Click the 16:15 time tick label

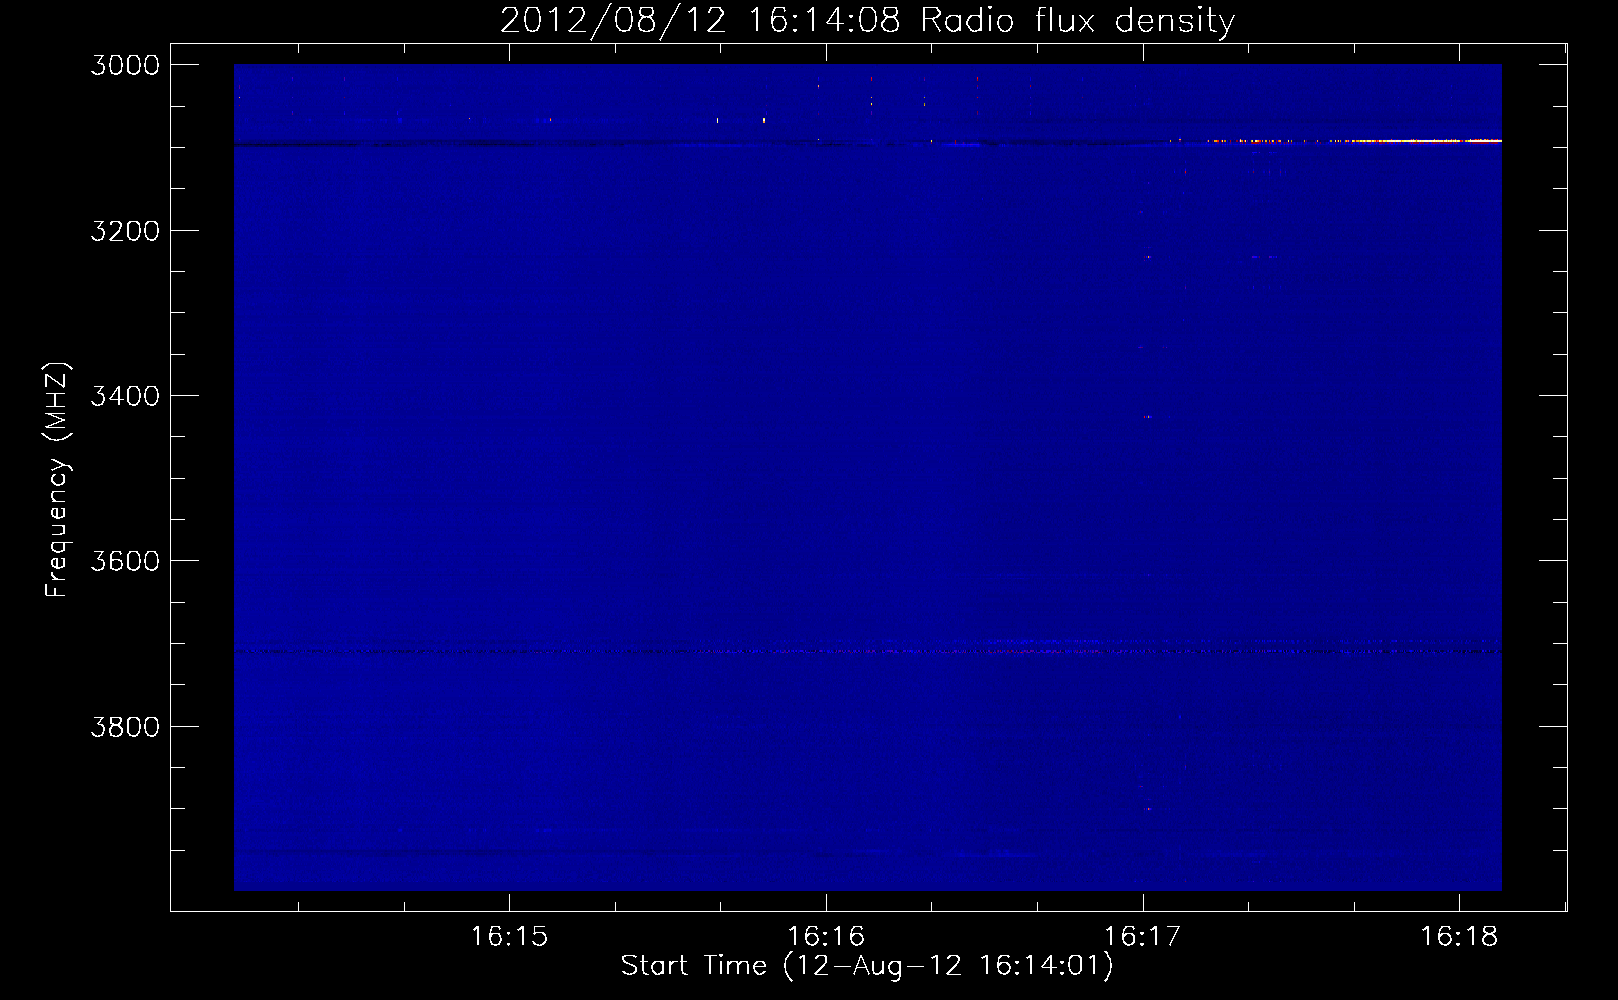pyautogui.click(x=509, y=937)
